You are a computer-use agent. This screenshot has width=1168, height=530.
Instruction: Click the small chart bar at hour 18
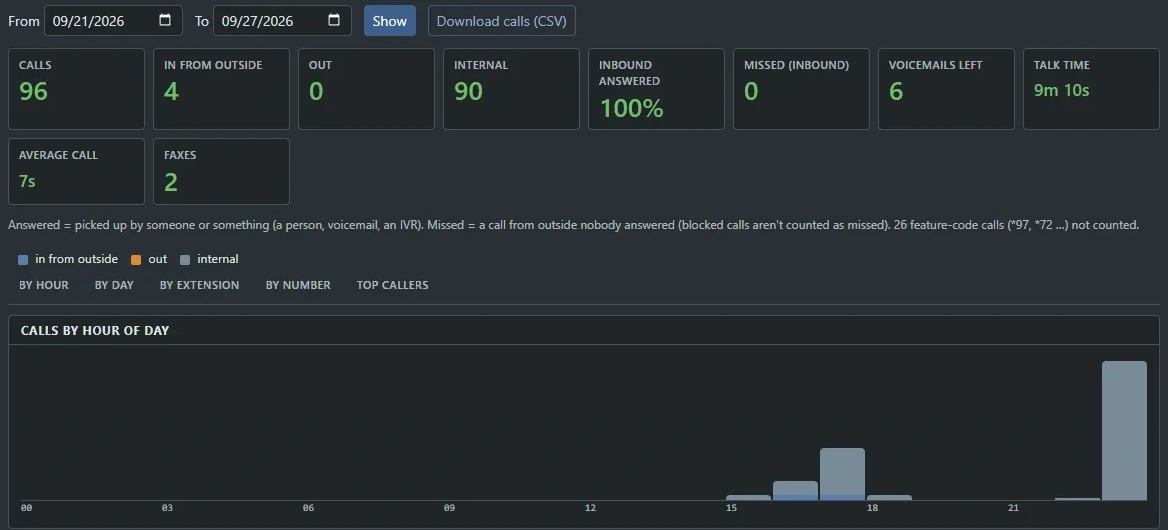pos(889,497)
